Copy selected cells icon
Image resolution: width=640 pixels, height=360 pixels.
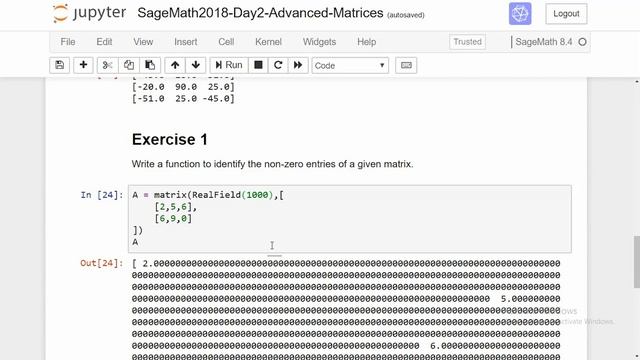click(x=129, y=65)
